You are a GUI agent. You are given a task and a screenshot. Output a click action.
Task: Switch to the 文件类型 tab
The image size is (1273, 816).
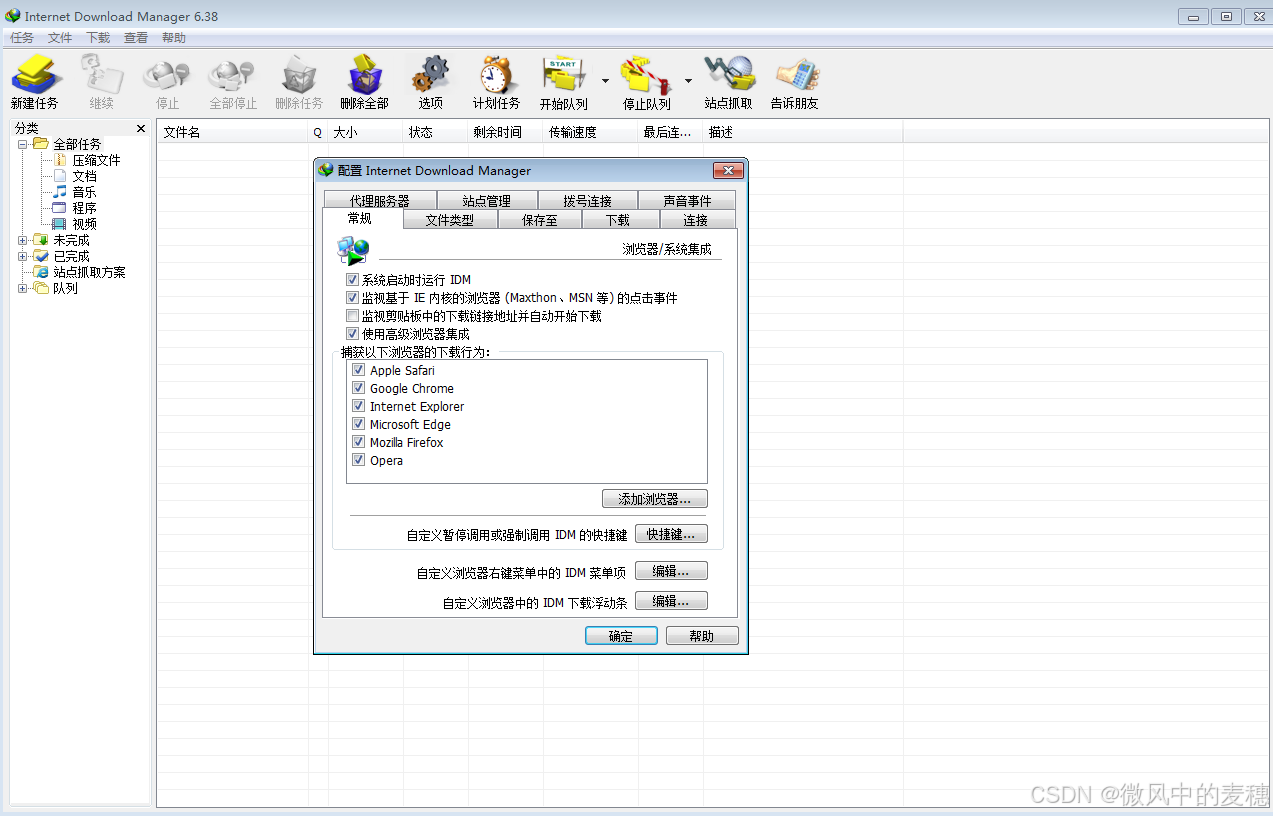coord(449,220)
